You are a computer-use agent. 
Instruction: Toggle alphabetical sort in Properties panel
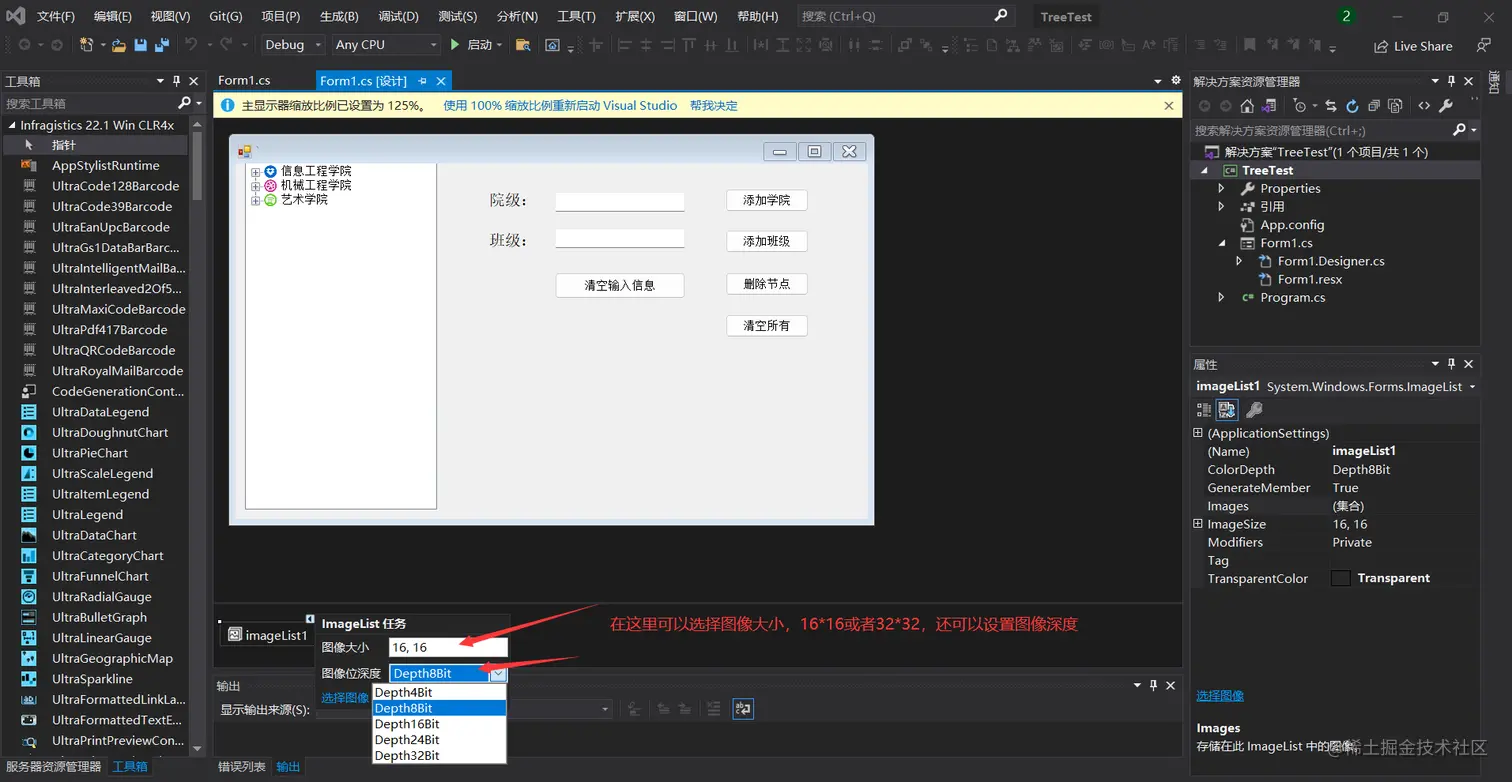click(x=1227, y=410)
